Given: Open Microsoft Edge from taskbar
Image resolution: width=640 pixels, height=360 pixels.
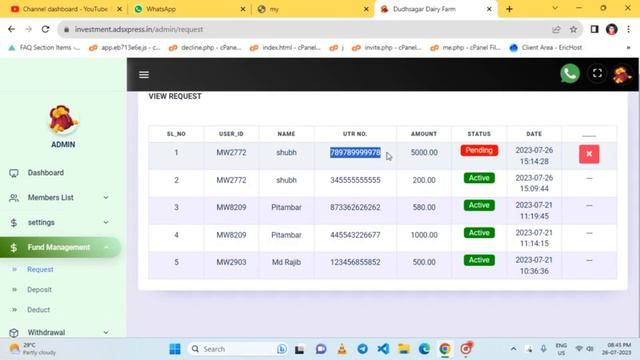Looking at the screenshot, I should coord(424,349).
